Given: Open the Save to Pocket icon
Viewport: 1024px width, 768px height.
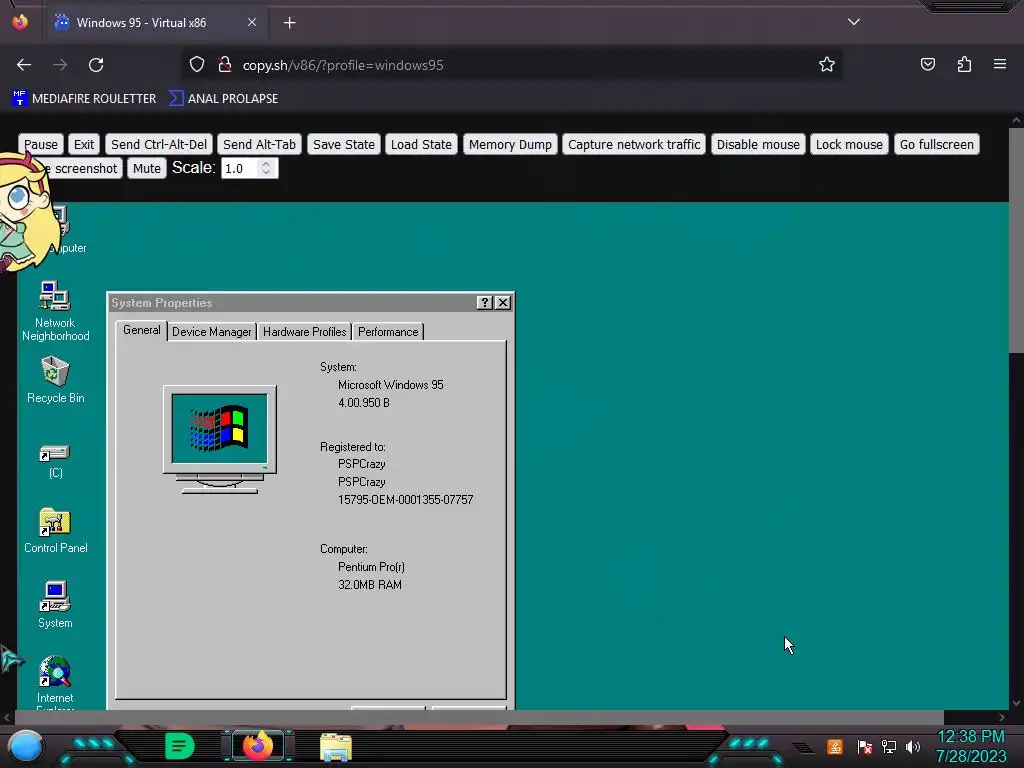Looking at the screenshot, I should click(927, 65).
